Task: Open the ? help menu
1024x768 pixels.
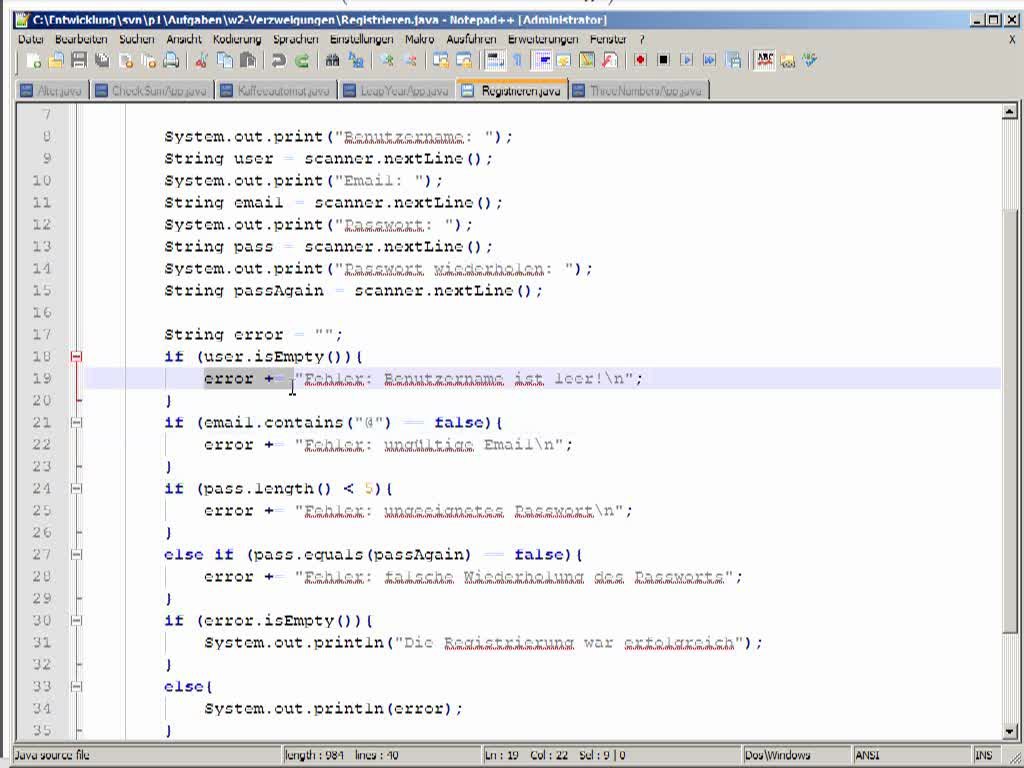Action: pyautogui.click(x=642, y=39)
